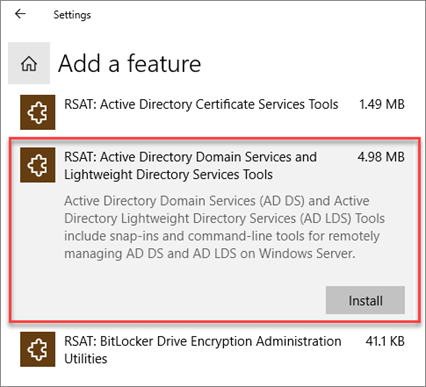Select RSAT: BitLocker Drive Encryption Administration Utilities
426x387 pixels.
click(x=203, y=350)
